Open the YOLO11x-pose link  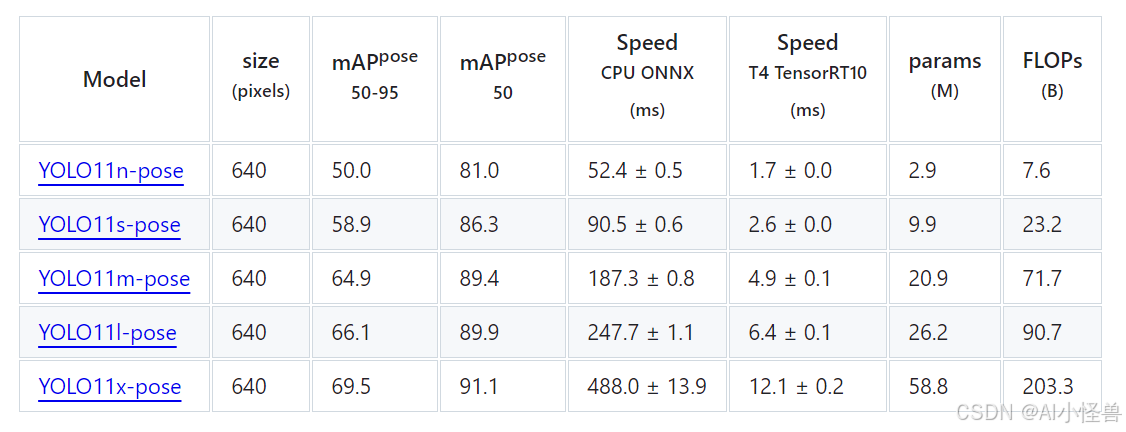110,387
